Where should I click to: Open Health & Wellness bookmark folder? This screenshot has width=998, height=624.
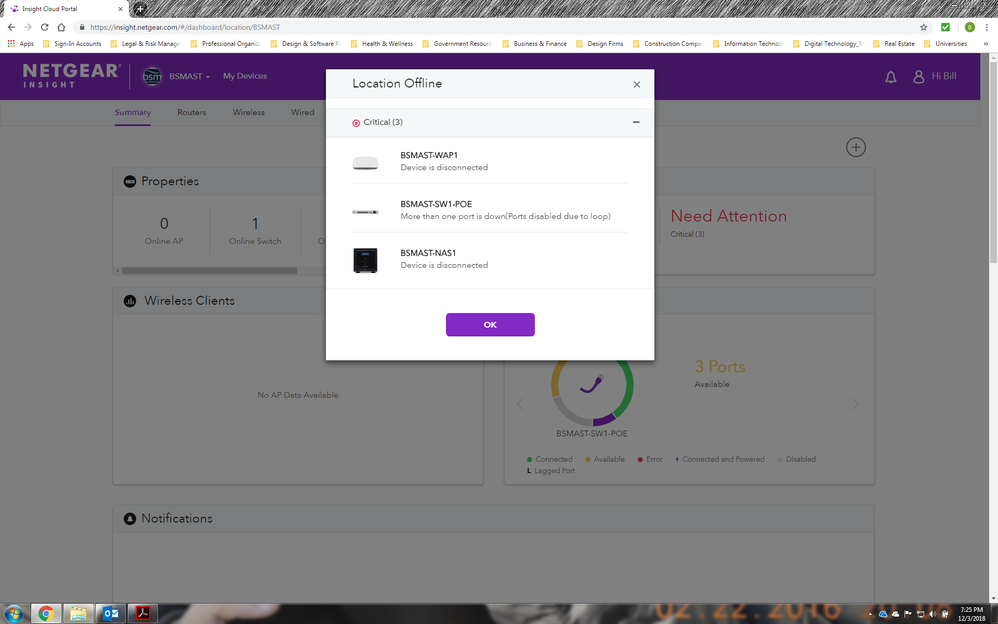(382, 44)
